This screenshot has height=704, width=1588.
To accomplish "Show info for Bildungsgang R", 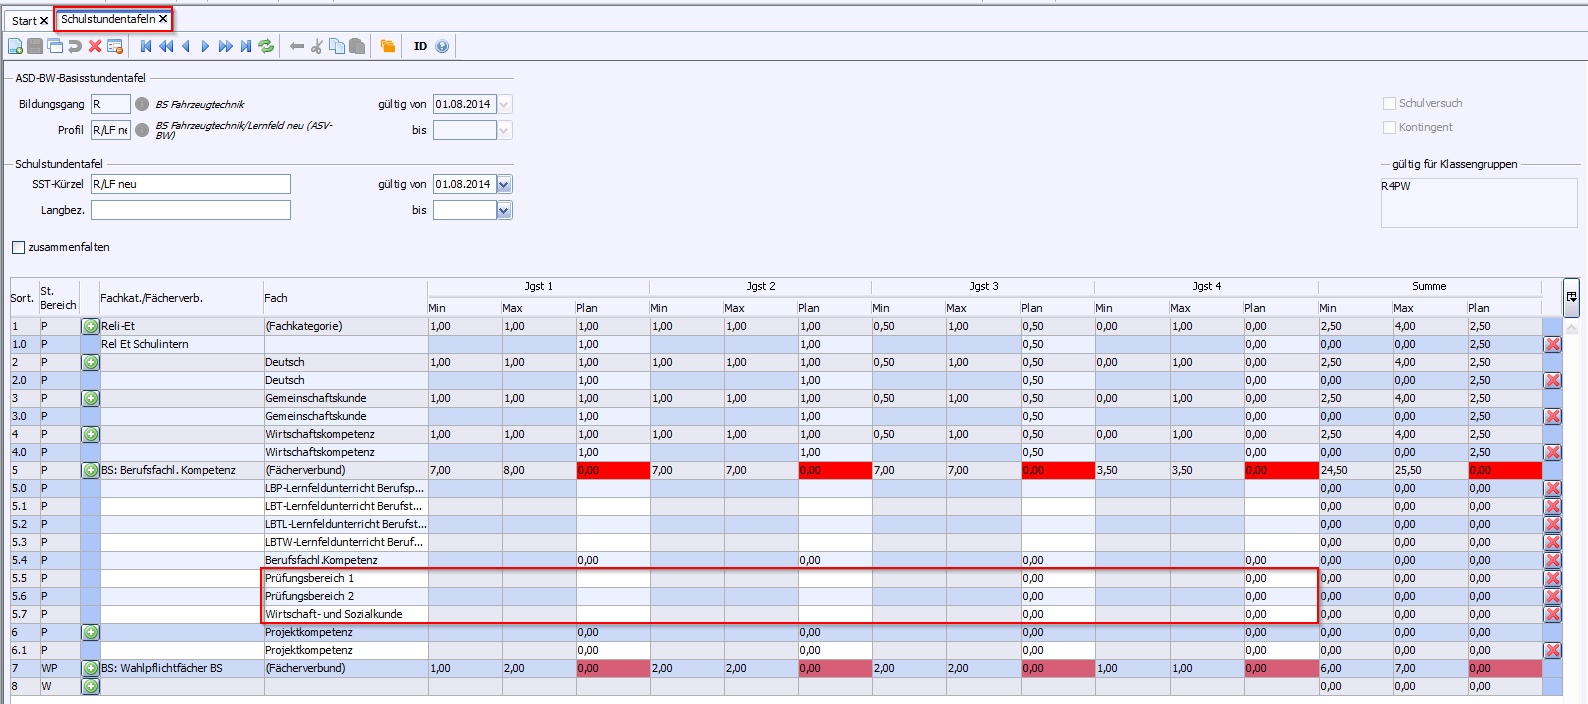I will pos(142,104).
